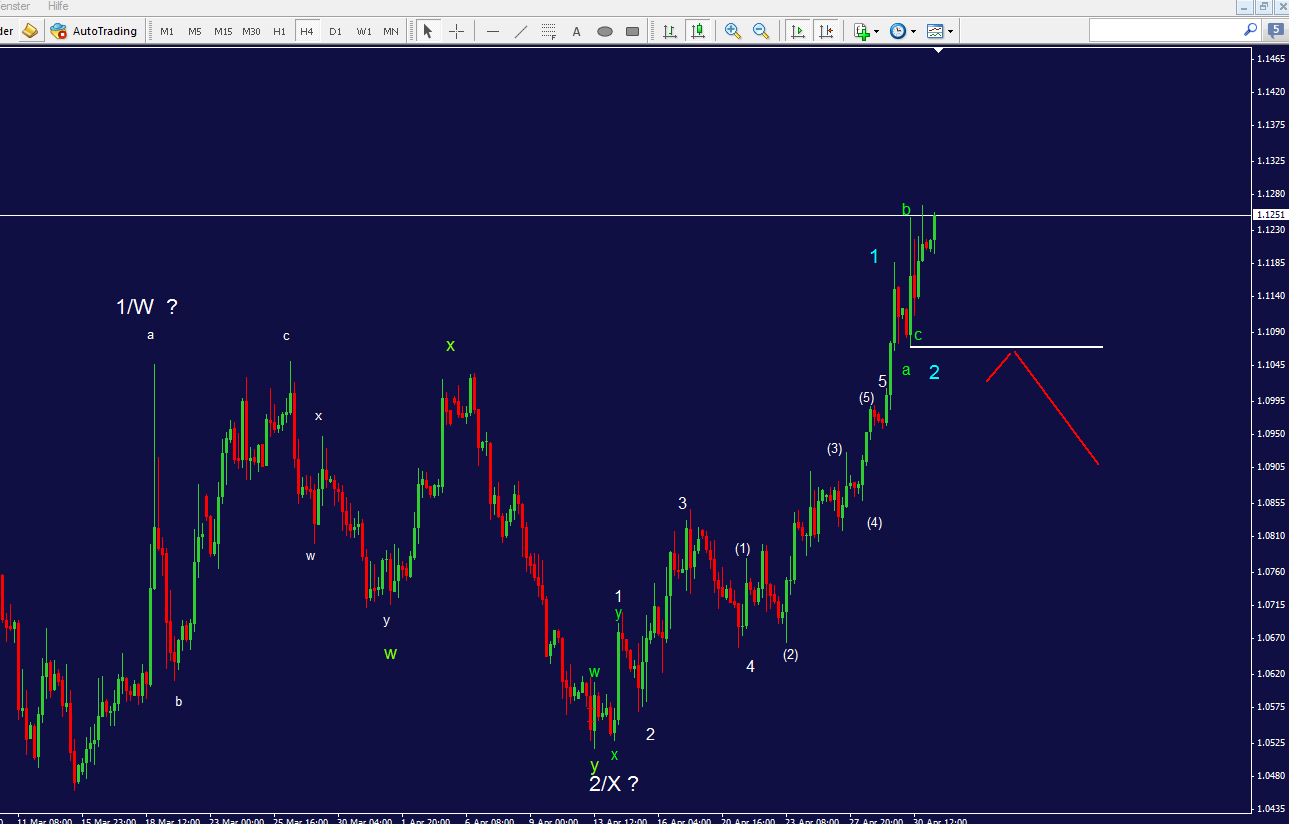Pick the Ellipse drawing tool
1289x824 pixels.
pos(604,31)
